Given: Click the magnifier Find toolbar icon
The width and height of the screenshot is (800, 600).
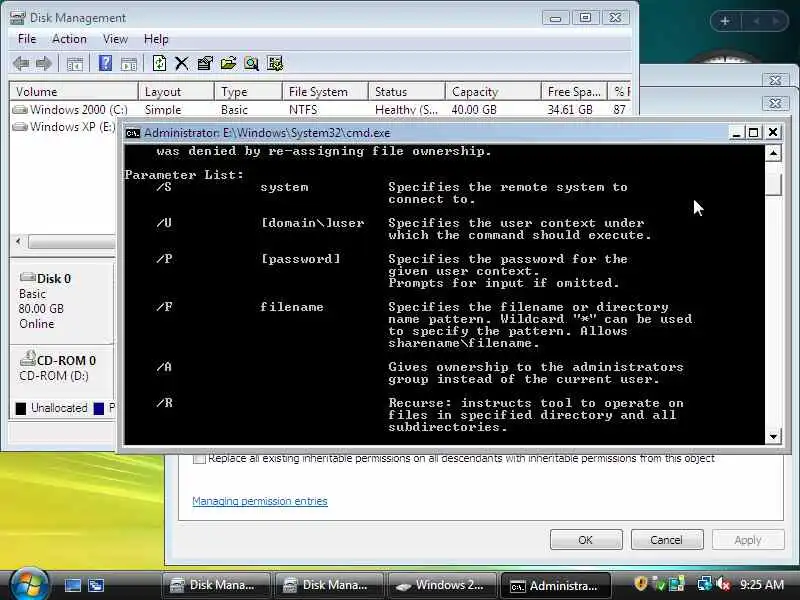Looking at the screenshot, I should 251,64.
